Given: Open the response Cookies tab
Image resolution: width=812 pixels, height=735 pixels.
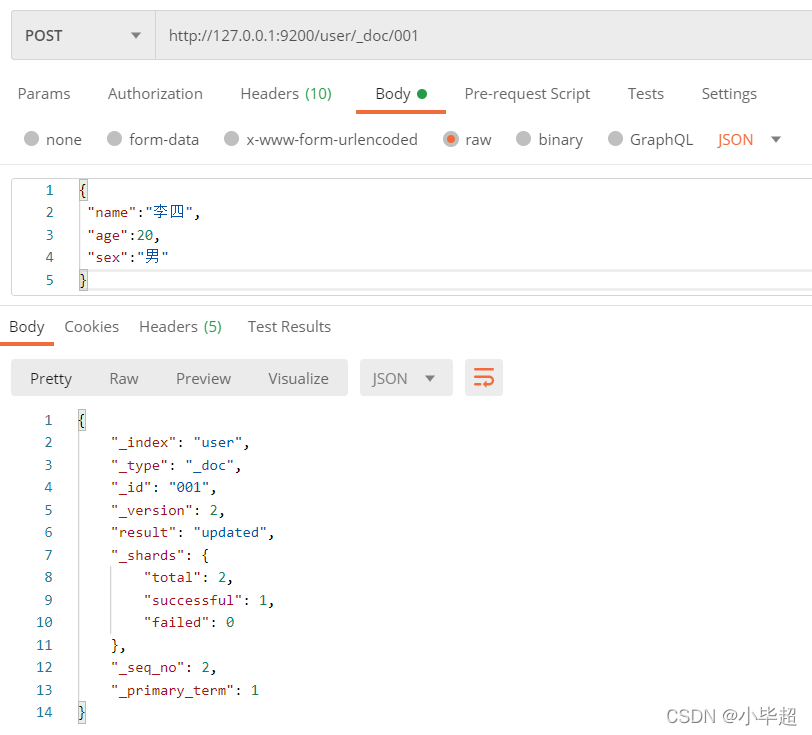Looking at the screenshot, I should tap(92, 327).
